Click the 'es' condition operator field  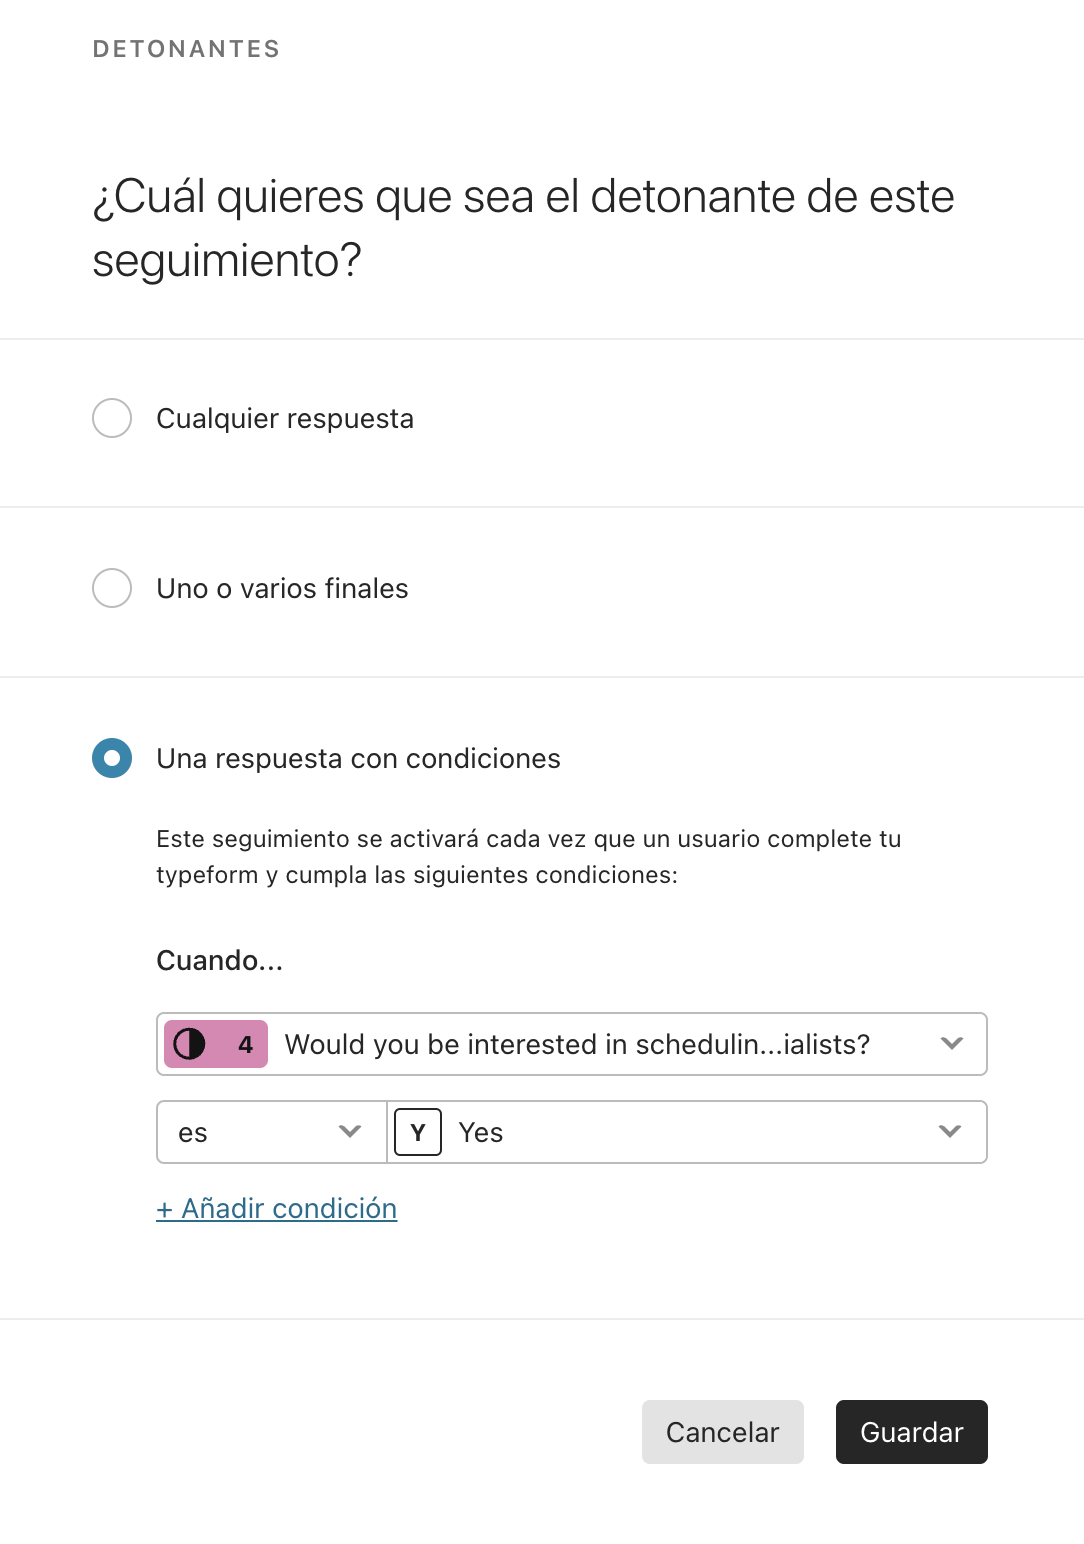(272, 1132)
